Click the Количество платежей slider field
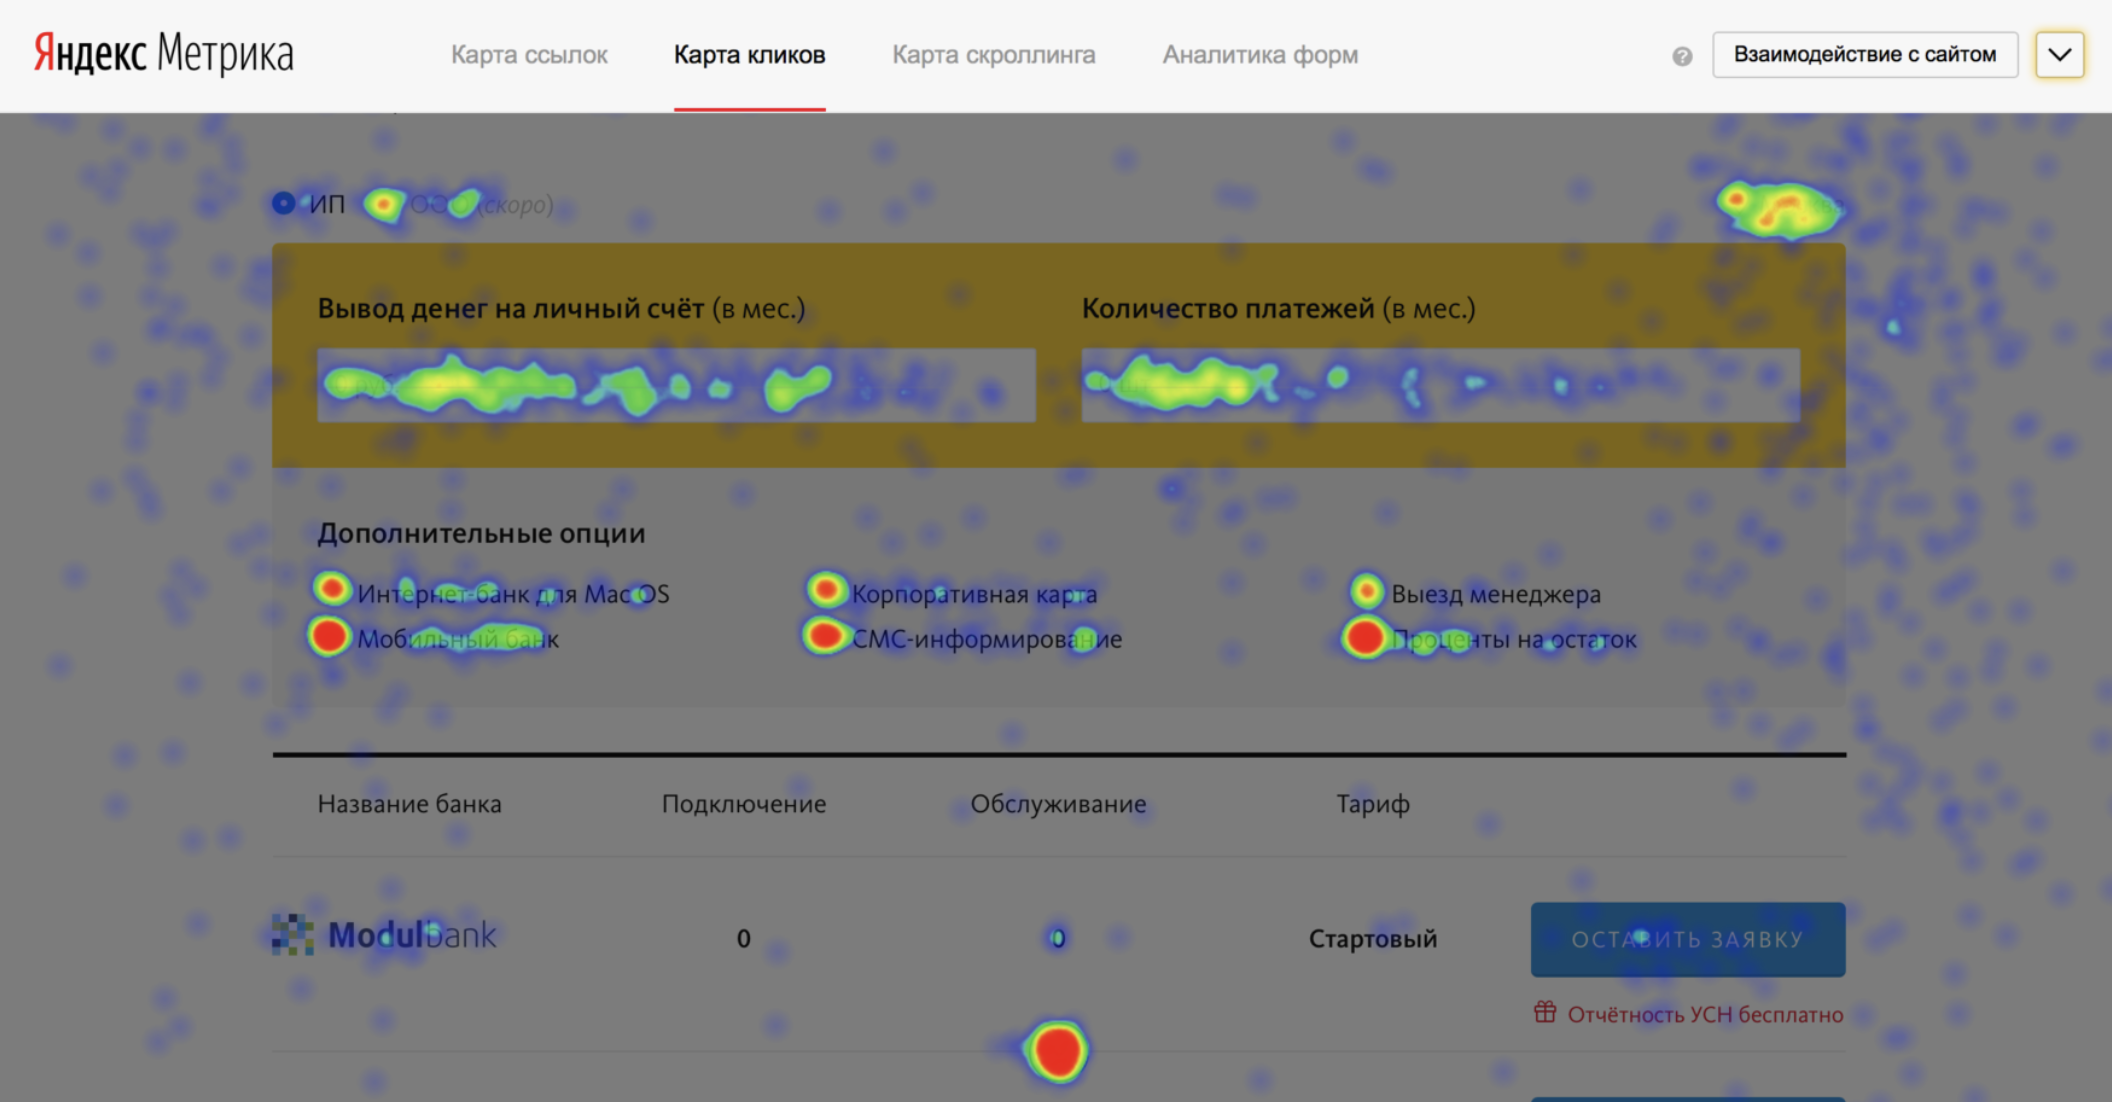 [1440, 385]
